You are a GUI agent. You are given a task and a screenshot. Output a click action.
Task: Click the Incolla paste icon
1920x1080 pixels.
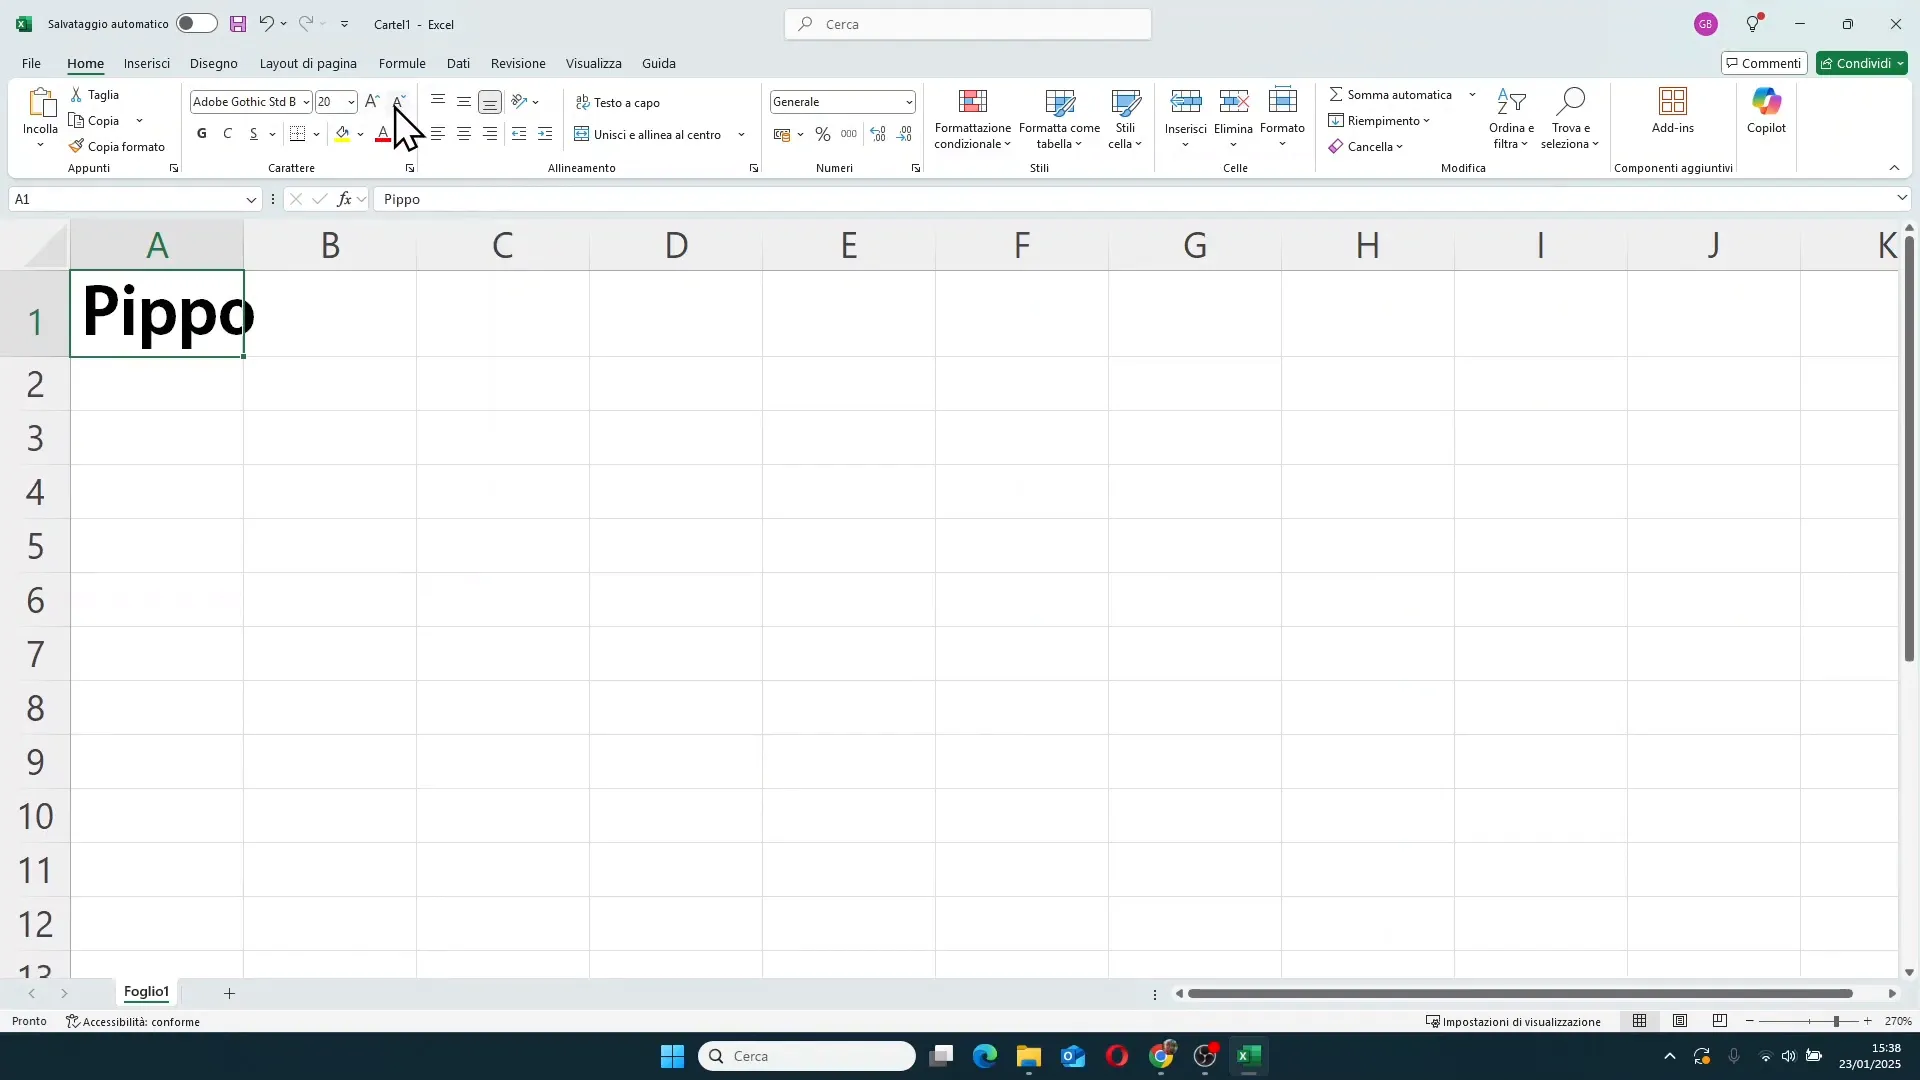[x=41, y=102]
